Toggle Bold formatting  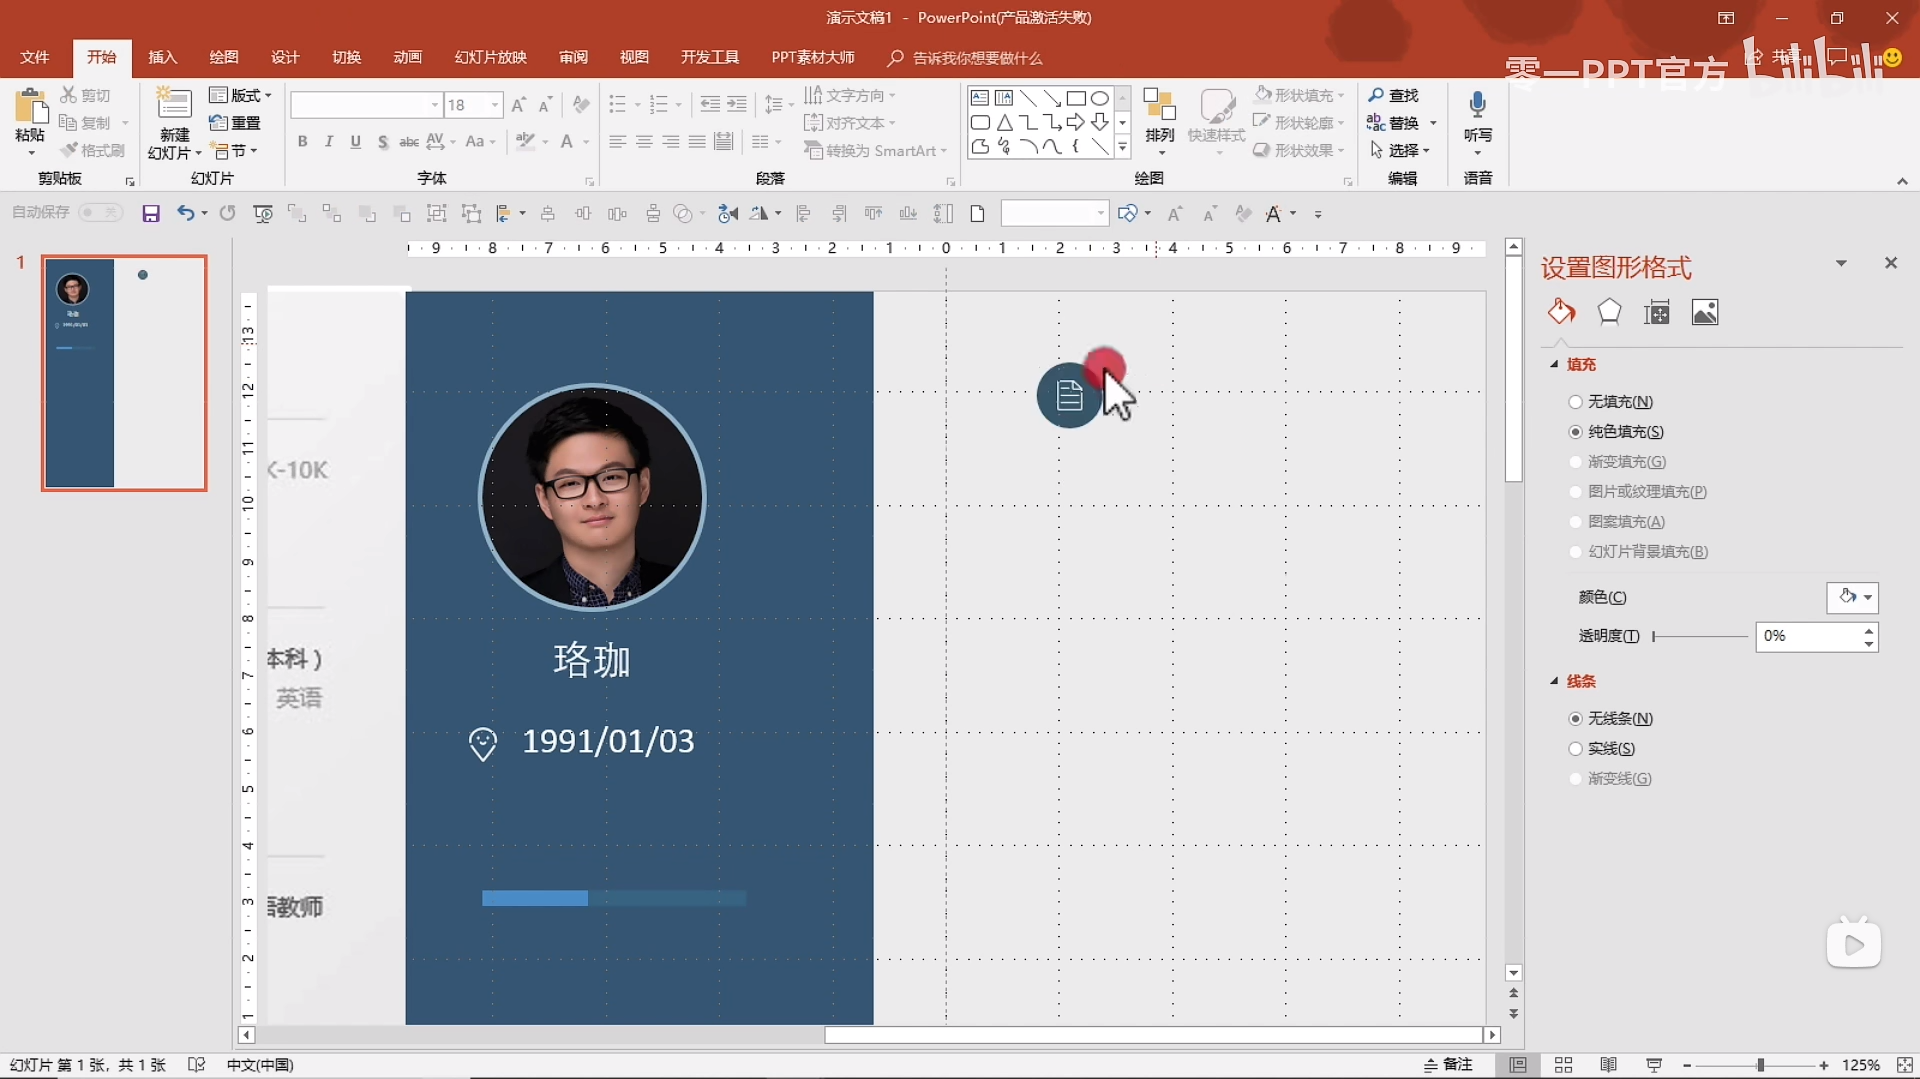coord(302,142)
